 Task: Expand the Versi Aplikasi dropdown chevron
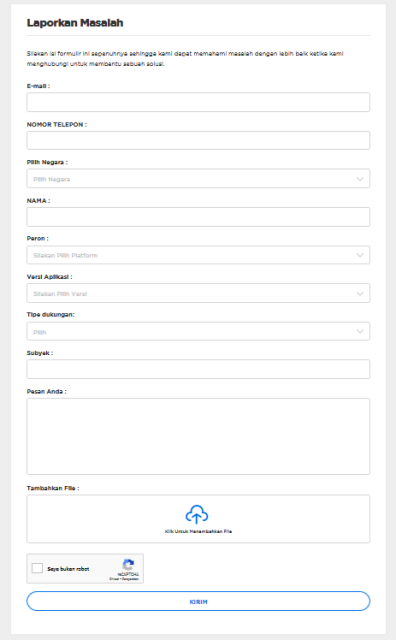click(360, 293)
